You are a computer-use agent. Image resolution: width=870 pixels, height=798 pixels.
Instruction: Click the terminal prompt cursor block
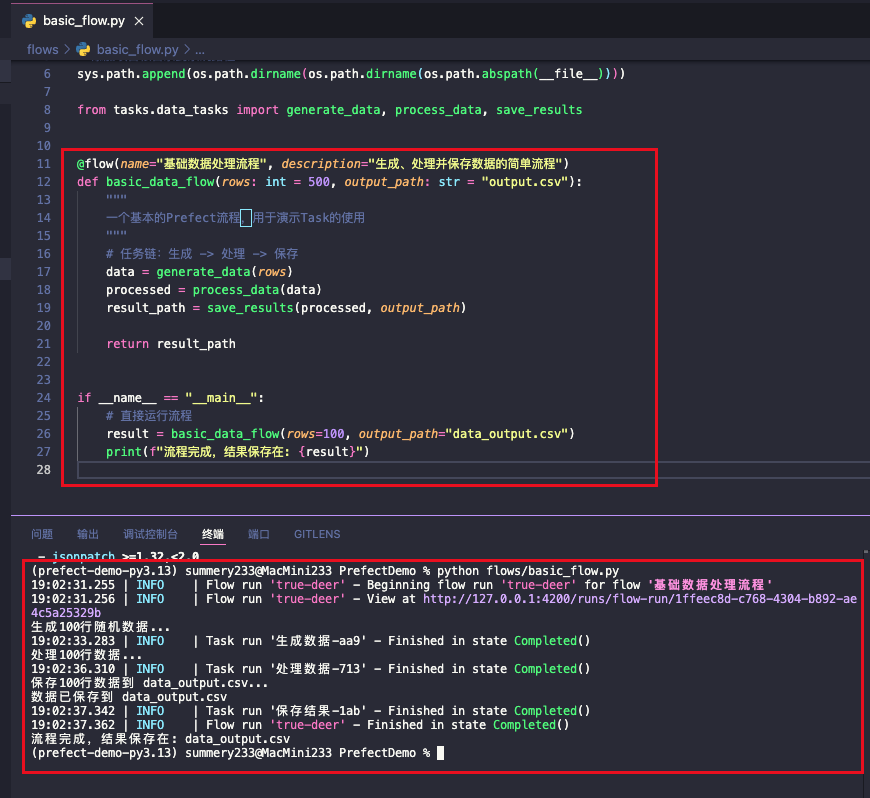point(441,753)
